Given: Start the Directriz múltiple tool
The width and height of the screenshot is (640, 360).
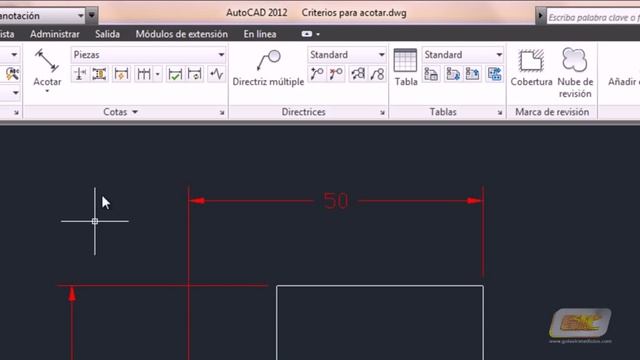Looking at the screenshot, I should (x=268, y=68).
